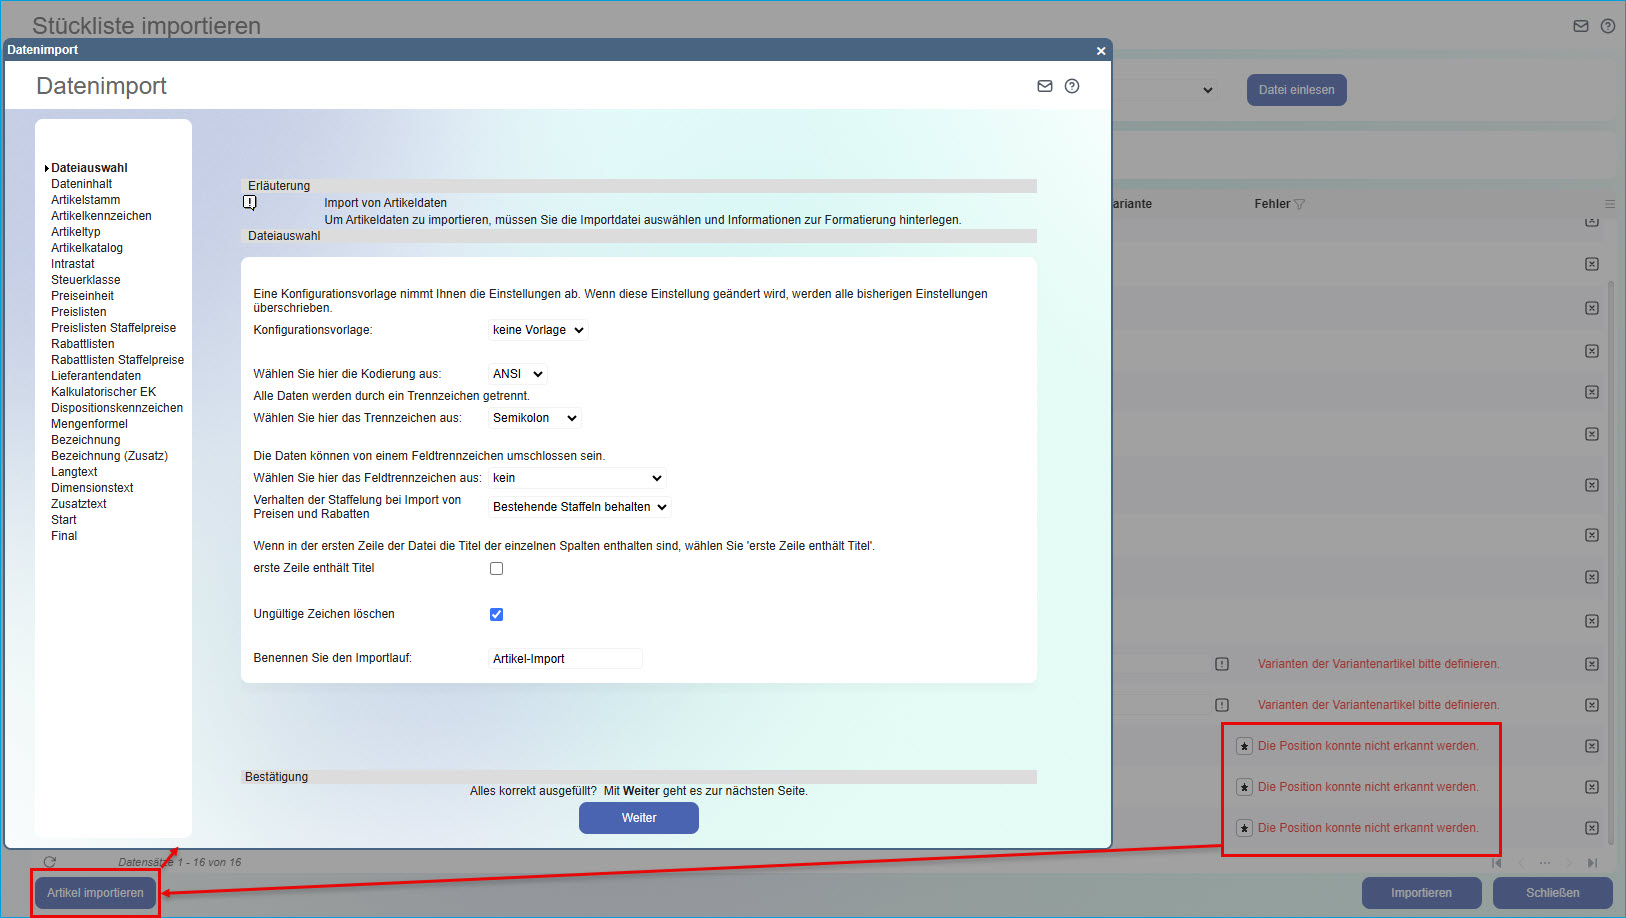Enable 'erste Zeile enthält Titel' checkbox
1626x918 pixels.
pyautogui.click(x=496, y=568)
